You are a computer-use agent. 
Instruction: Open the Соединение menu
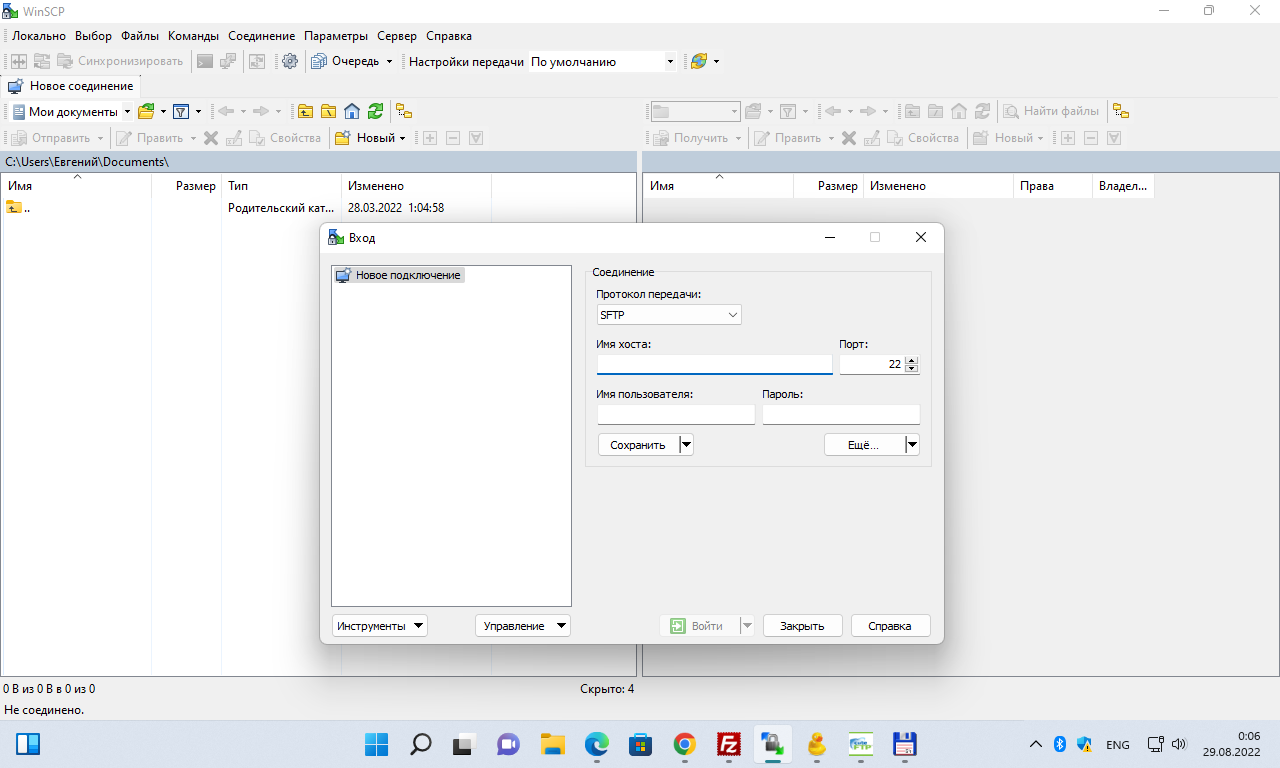click(261, 35)
